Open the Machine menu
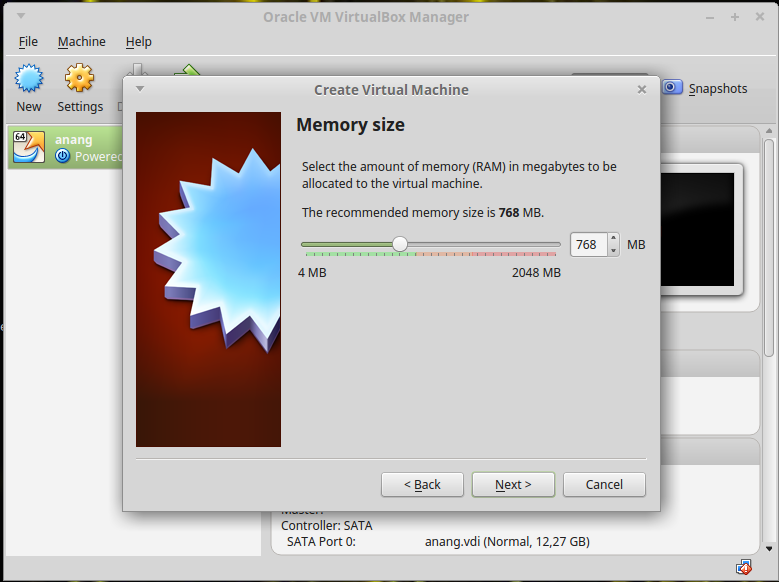This screenshot has width=779, height=582. click(x=81, y=42)
